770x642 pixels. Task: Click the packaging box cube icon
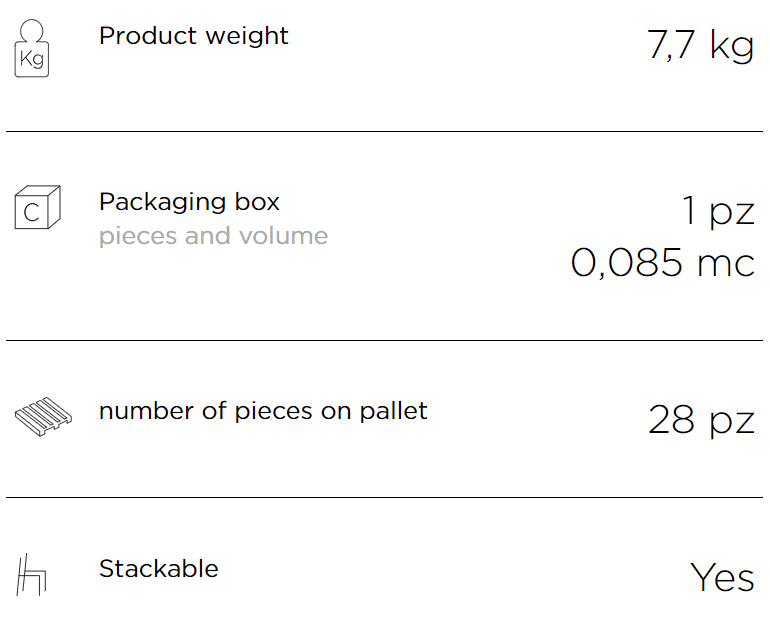click(x=38, y=207)
